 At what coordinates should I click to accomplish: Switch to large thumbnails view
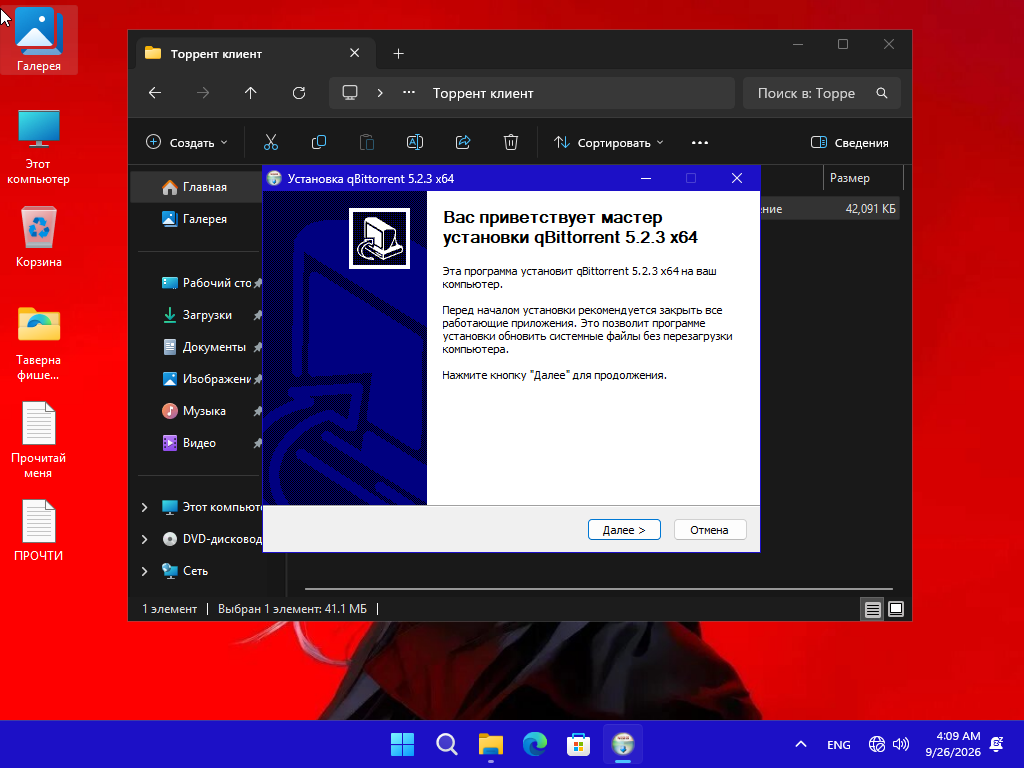click(x=896, y=609)
